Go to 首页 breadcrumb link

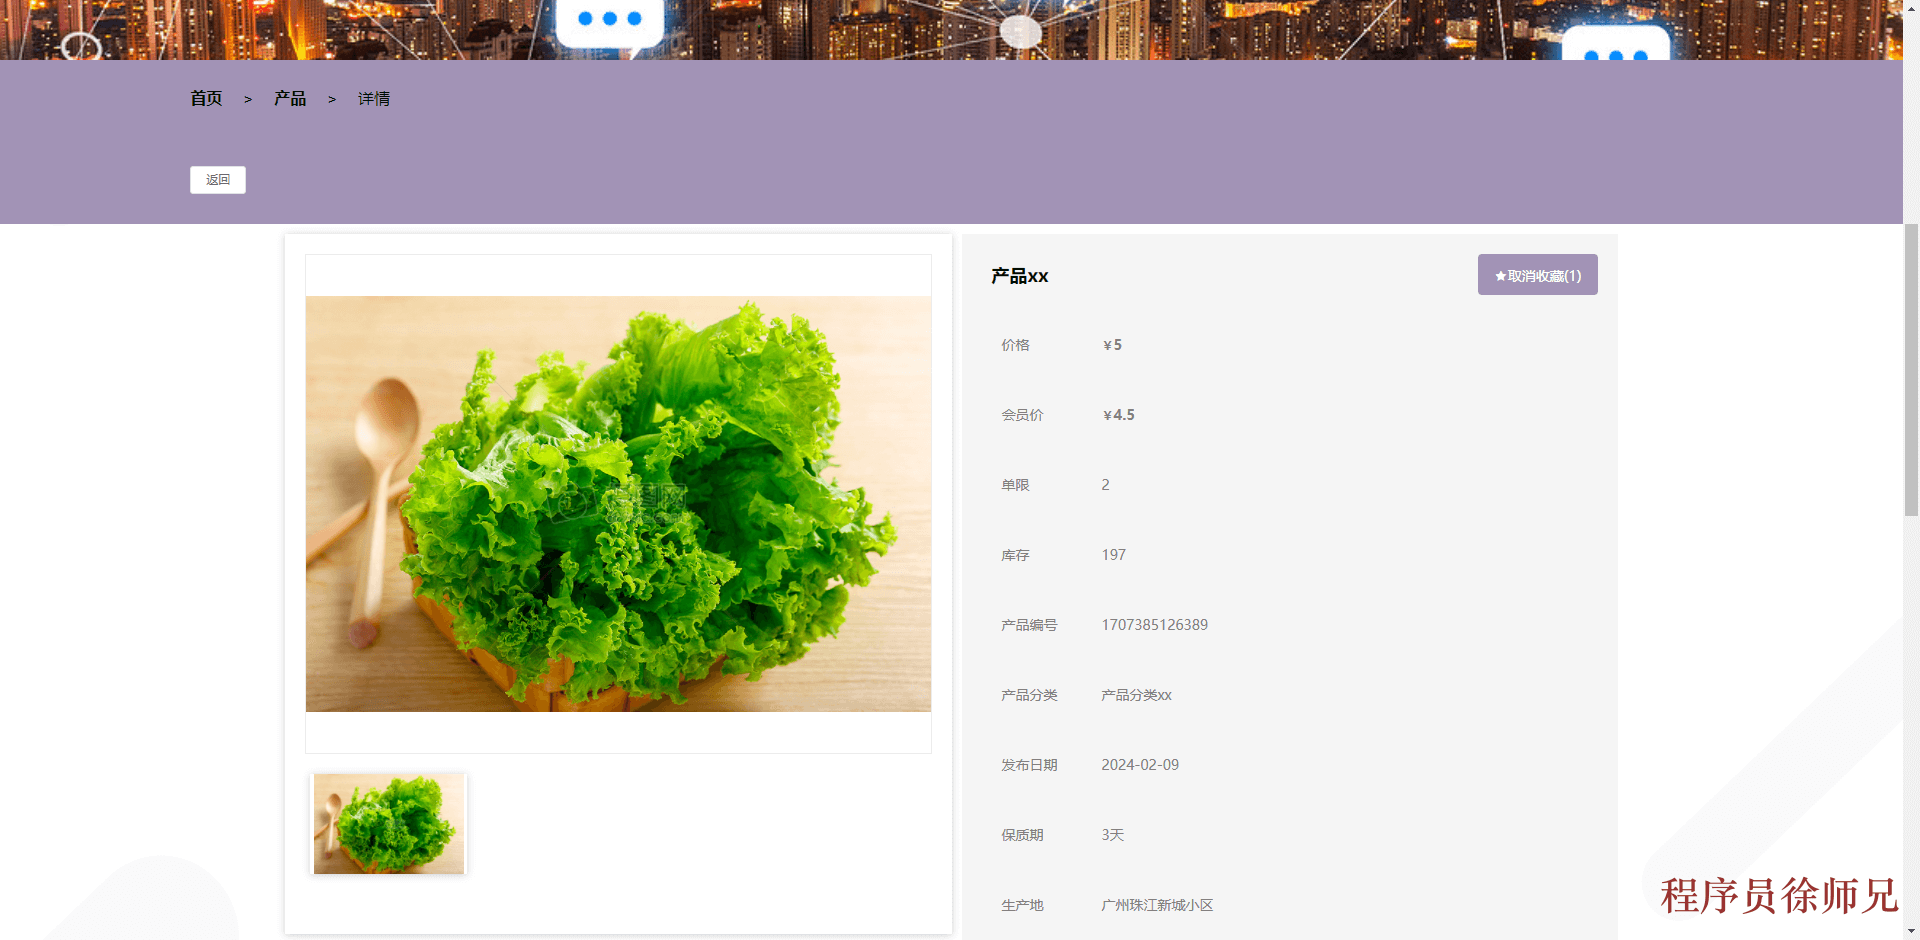[206, 98]
